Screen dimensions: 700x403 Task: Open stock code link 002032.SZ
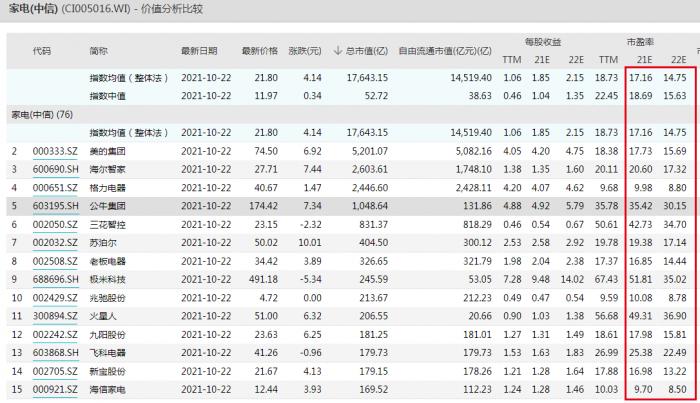[55, 243]
